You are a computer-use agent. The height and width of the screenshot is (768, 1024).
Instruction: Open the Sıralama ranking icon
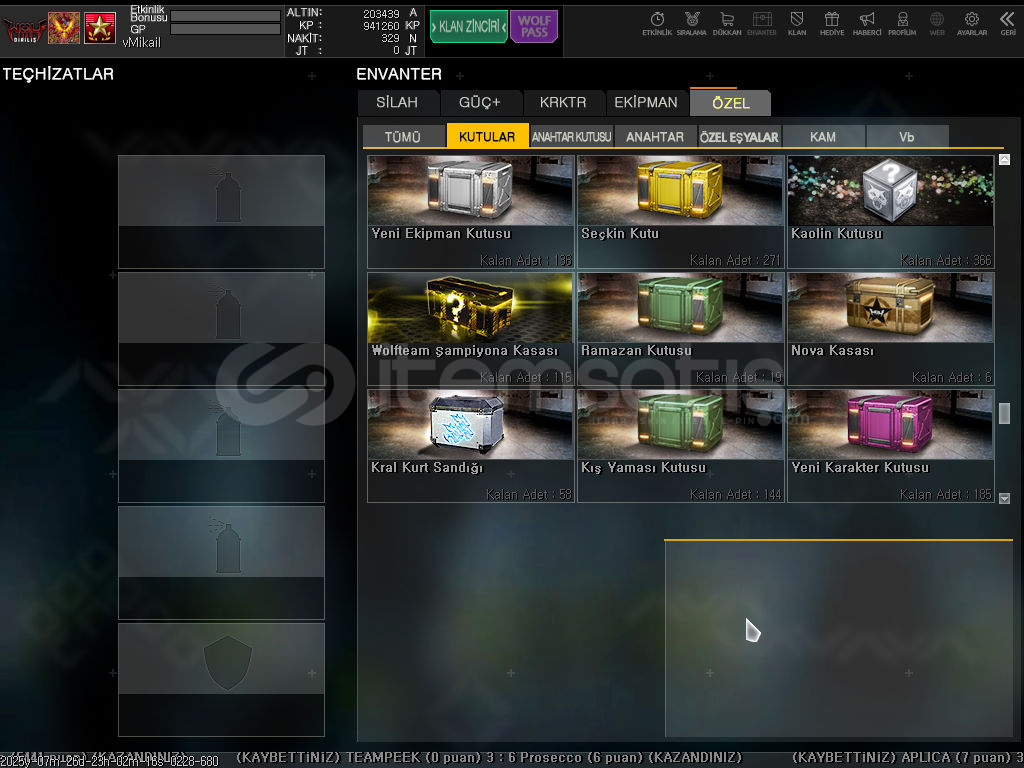(692, 24)
